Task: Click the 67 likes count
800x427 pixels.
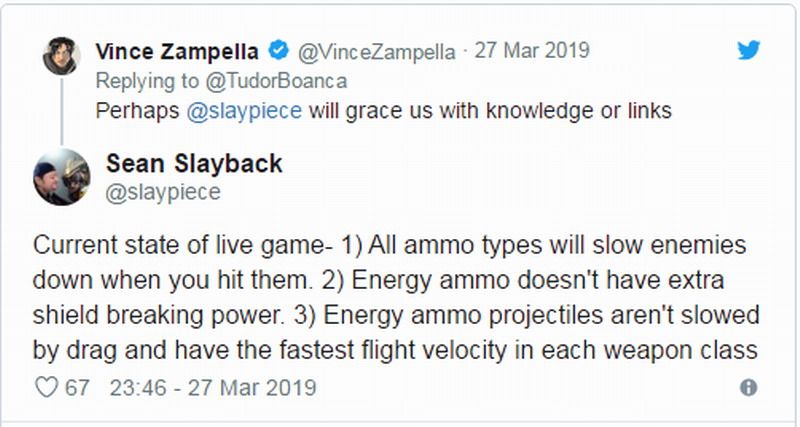Action: 77,387
